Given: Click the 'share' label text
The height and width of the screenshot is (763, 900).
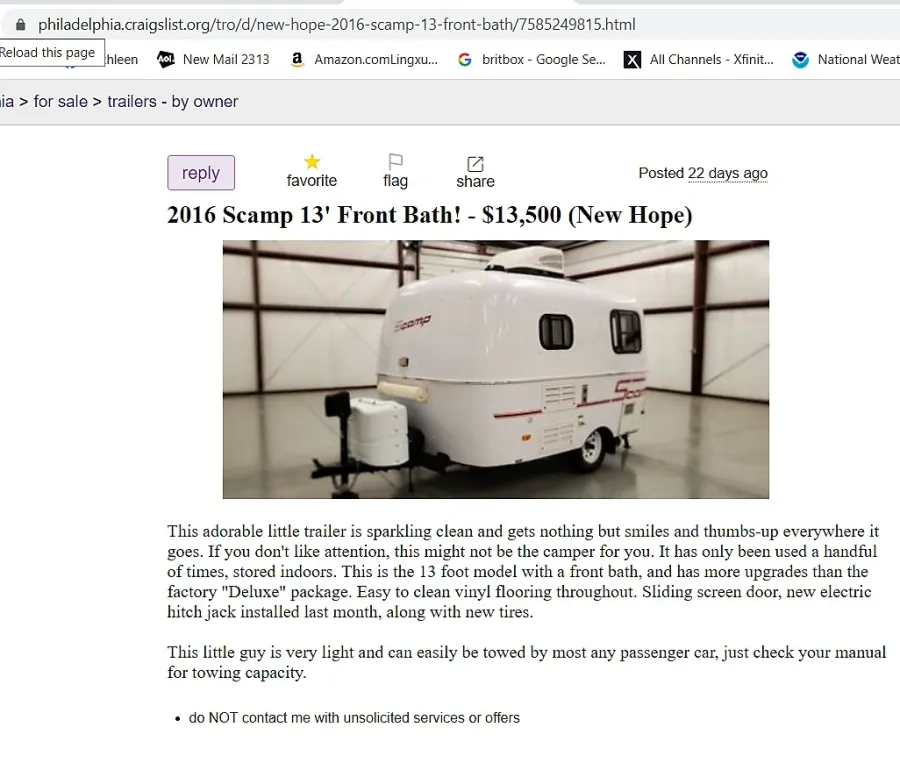Looking at the screenshot, I should [475, 181].
